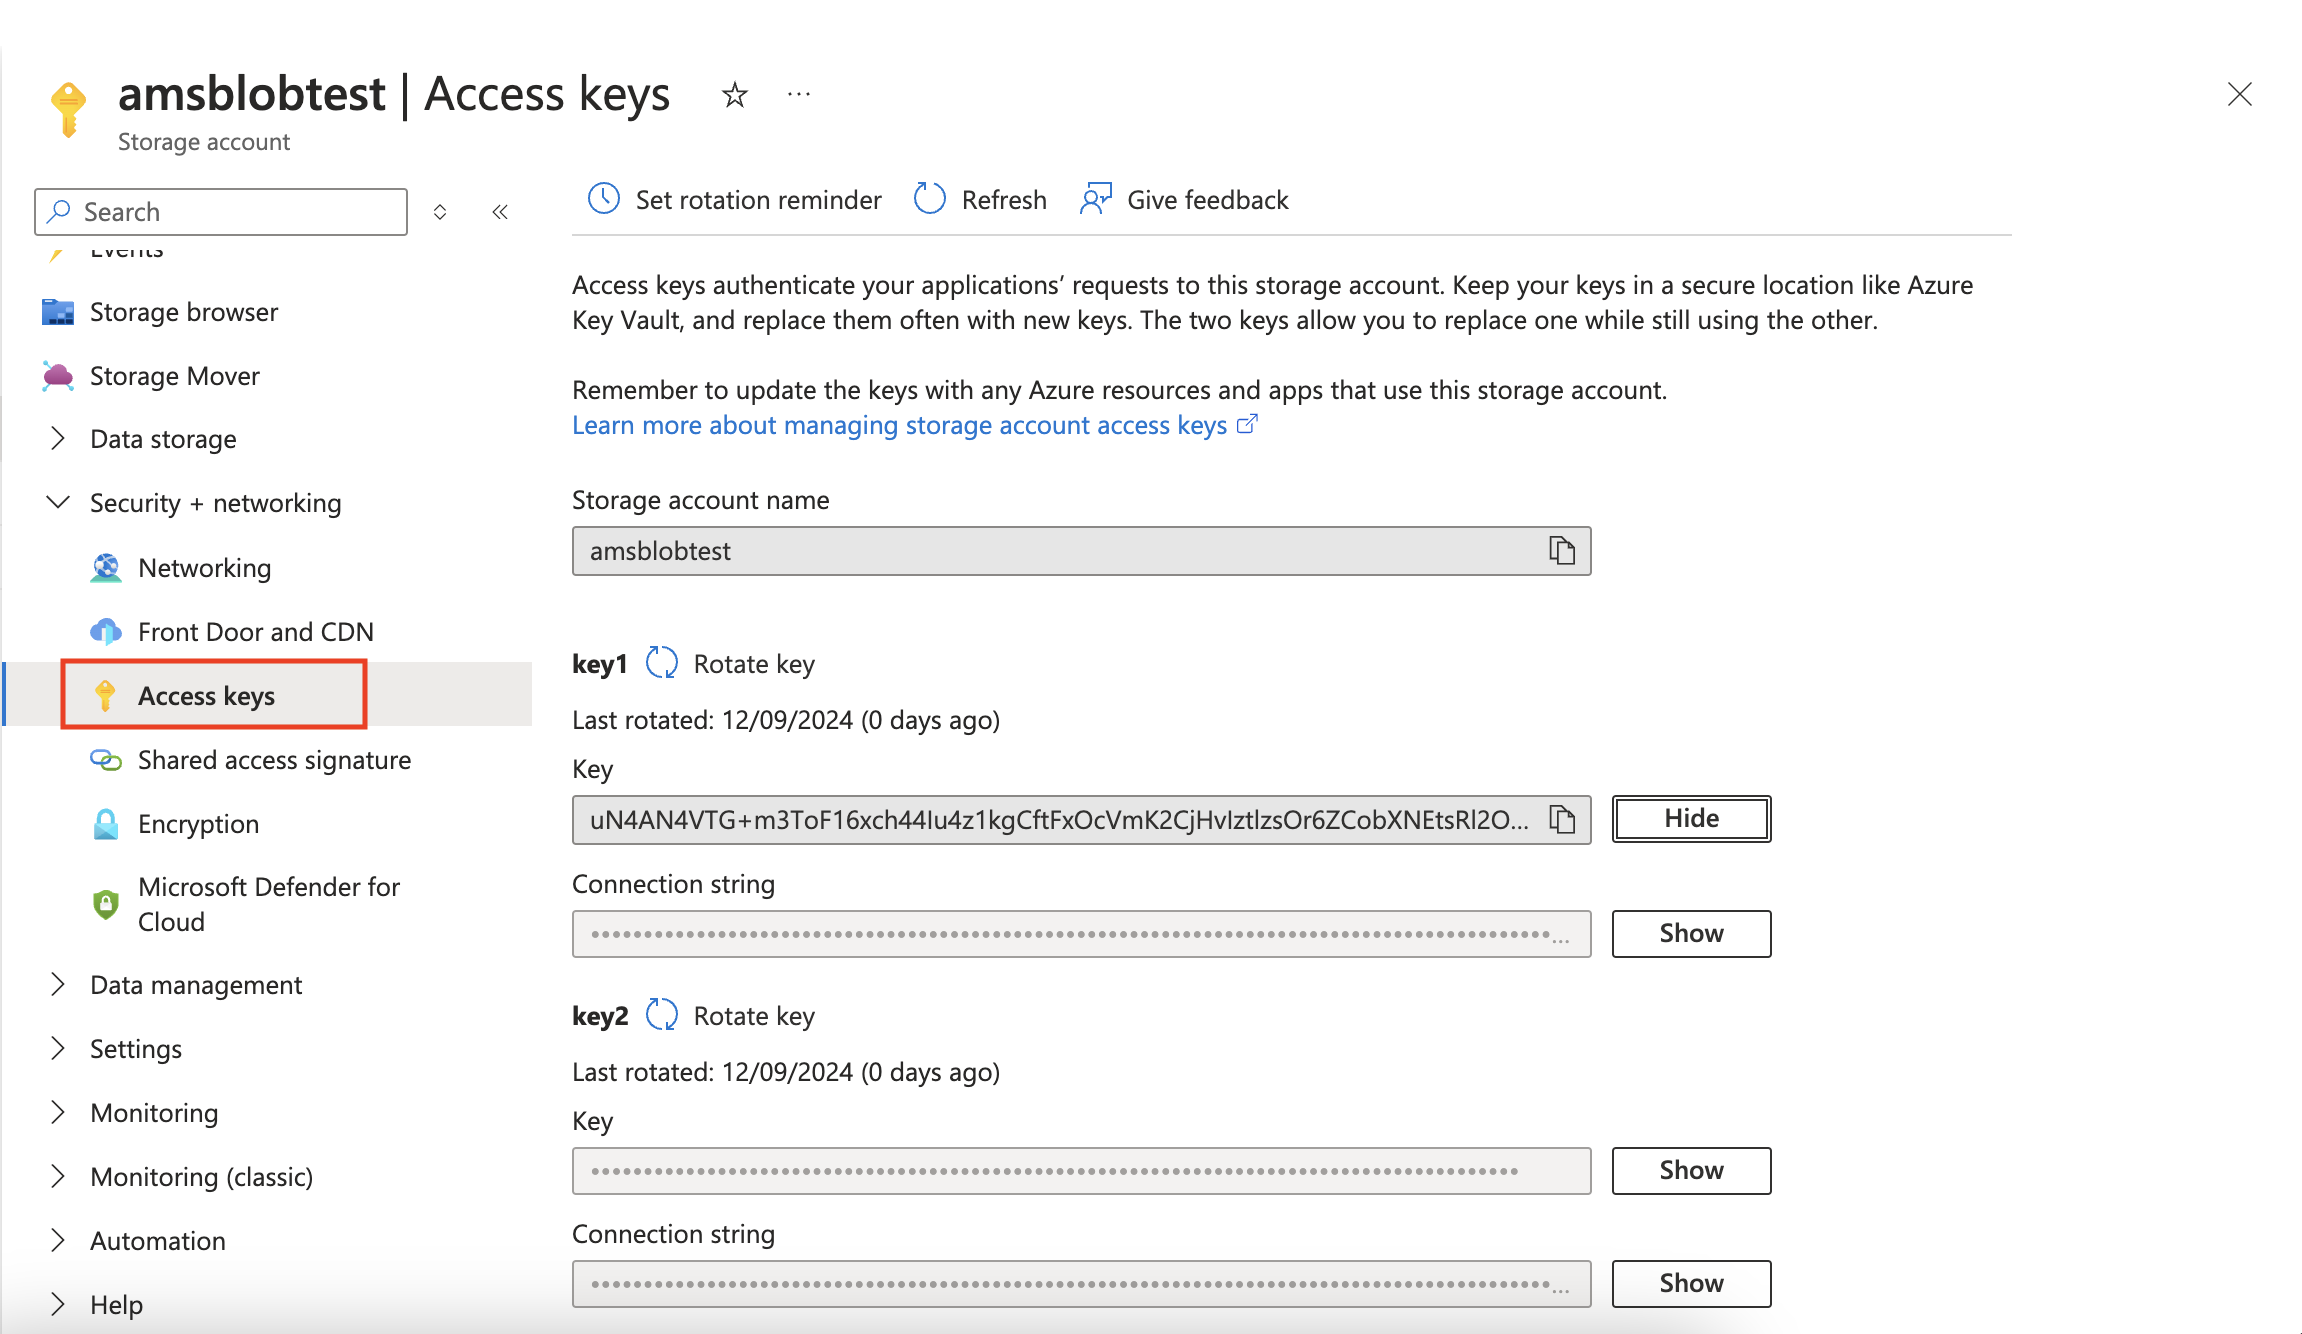Close the Access keys blade
The width and height of the screenshot is (2302, 1334).
(x=2240, y=94)
